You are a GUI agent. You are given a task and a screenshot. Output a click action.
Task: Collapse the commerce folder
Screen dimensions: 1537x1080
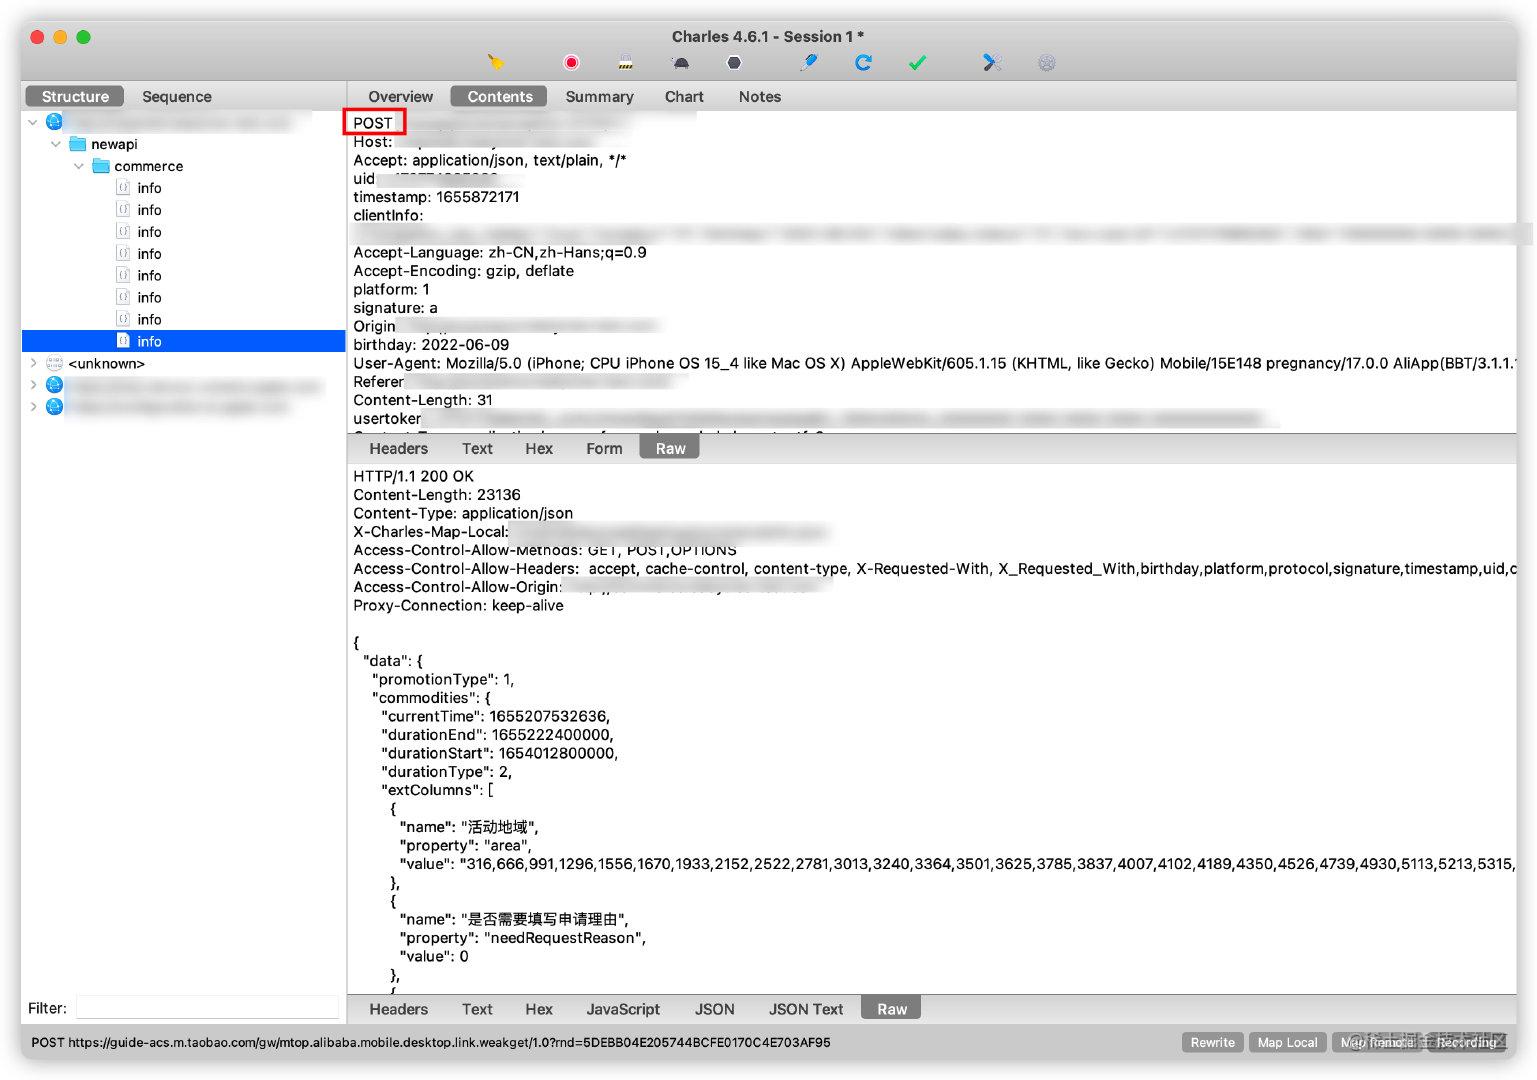pos(79,166)
